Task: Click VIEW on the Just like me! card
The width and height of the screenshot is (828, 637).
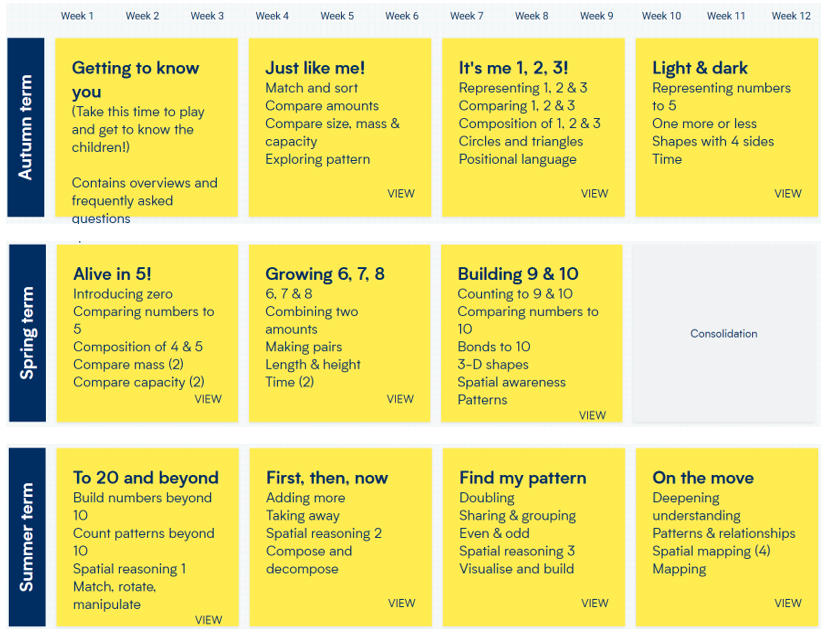Action: pyautogui.click(x=401, y=194)
